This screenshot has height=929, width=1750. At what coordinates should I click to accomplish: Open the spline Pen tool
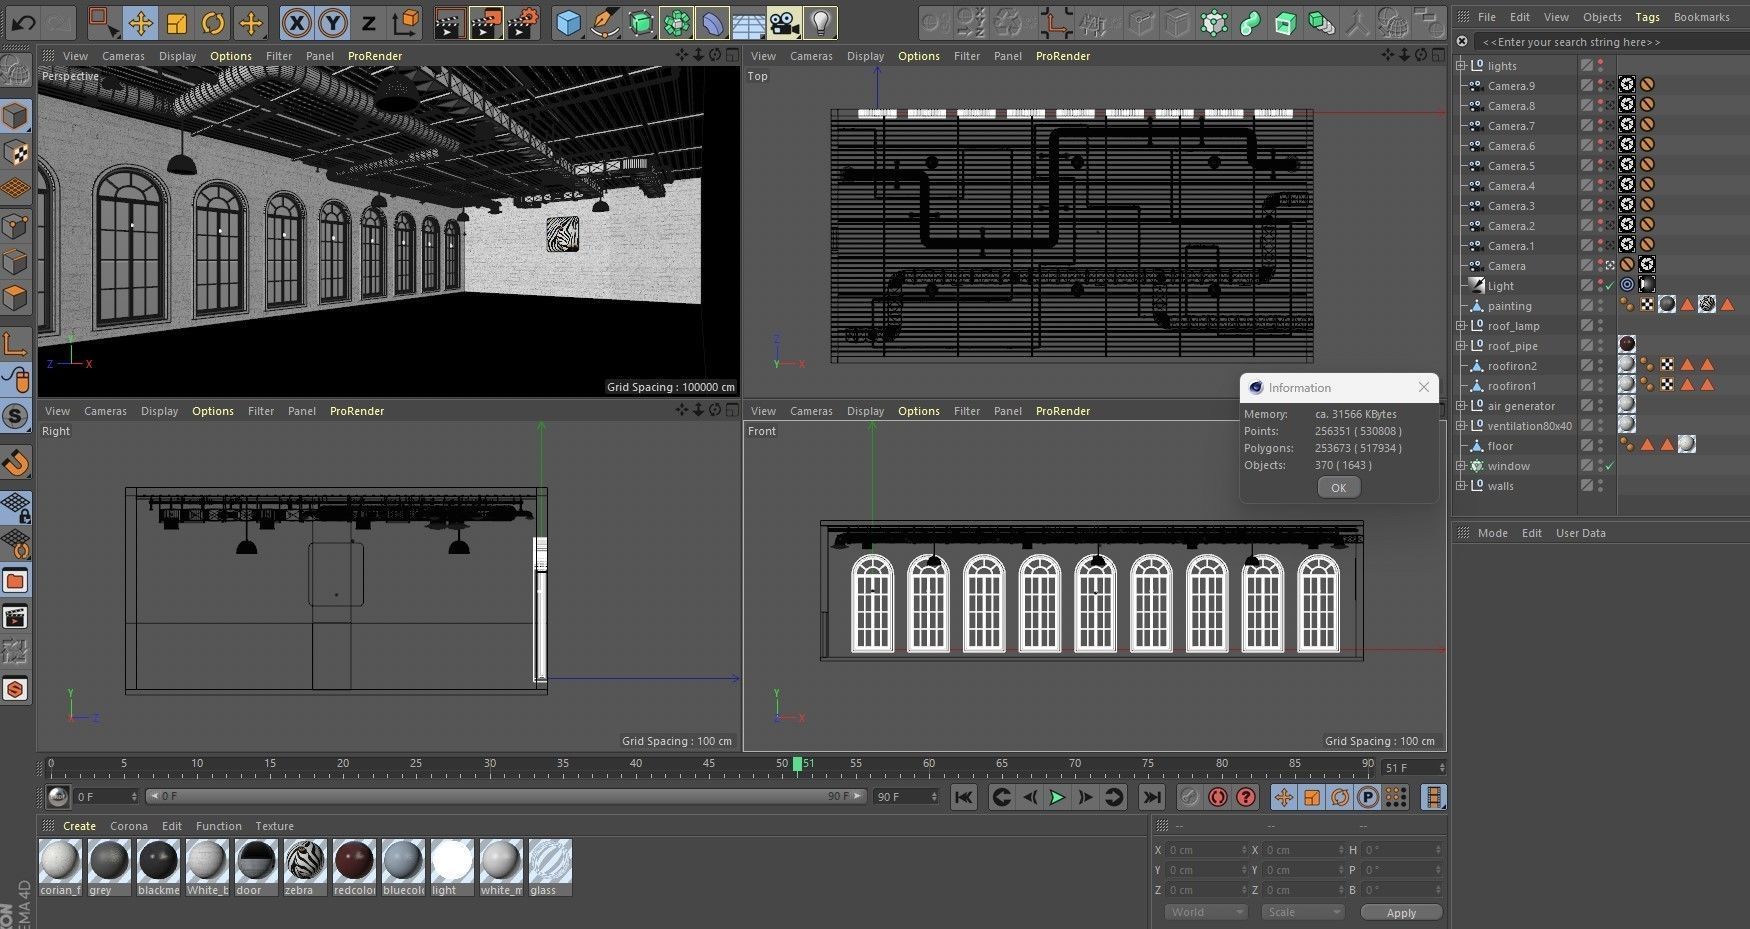coord(605,22)
